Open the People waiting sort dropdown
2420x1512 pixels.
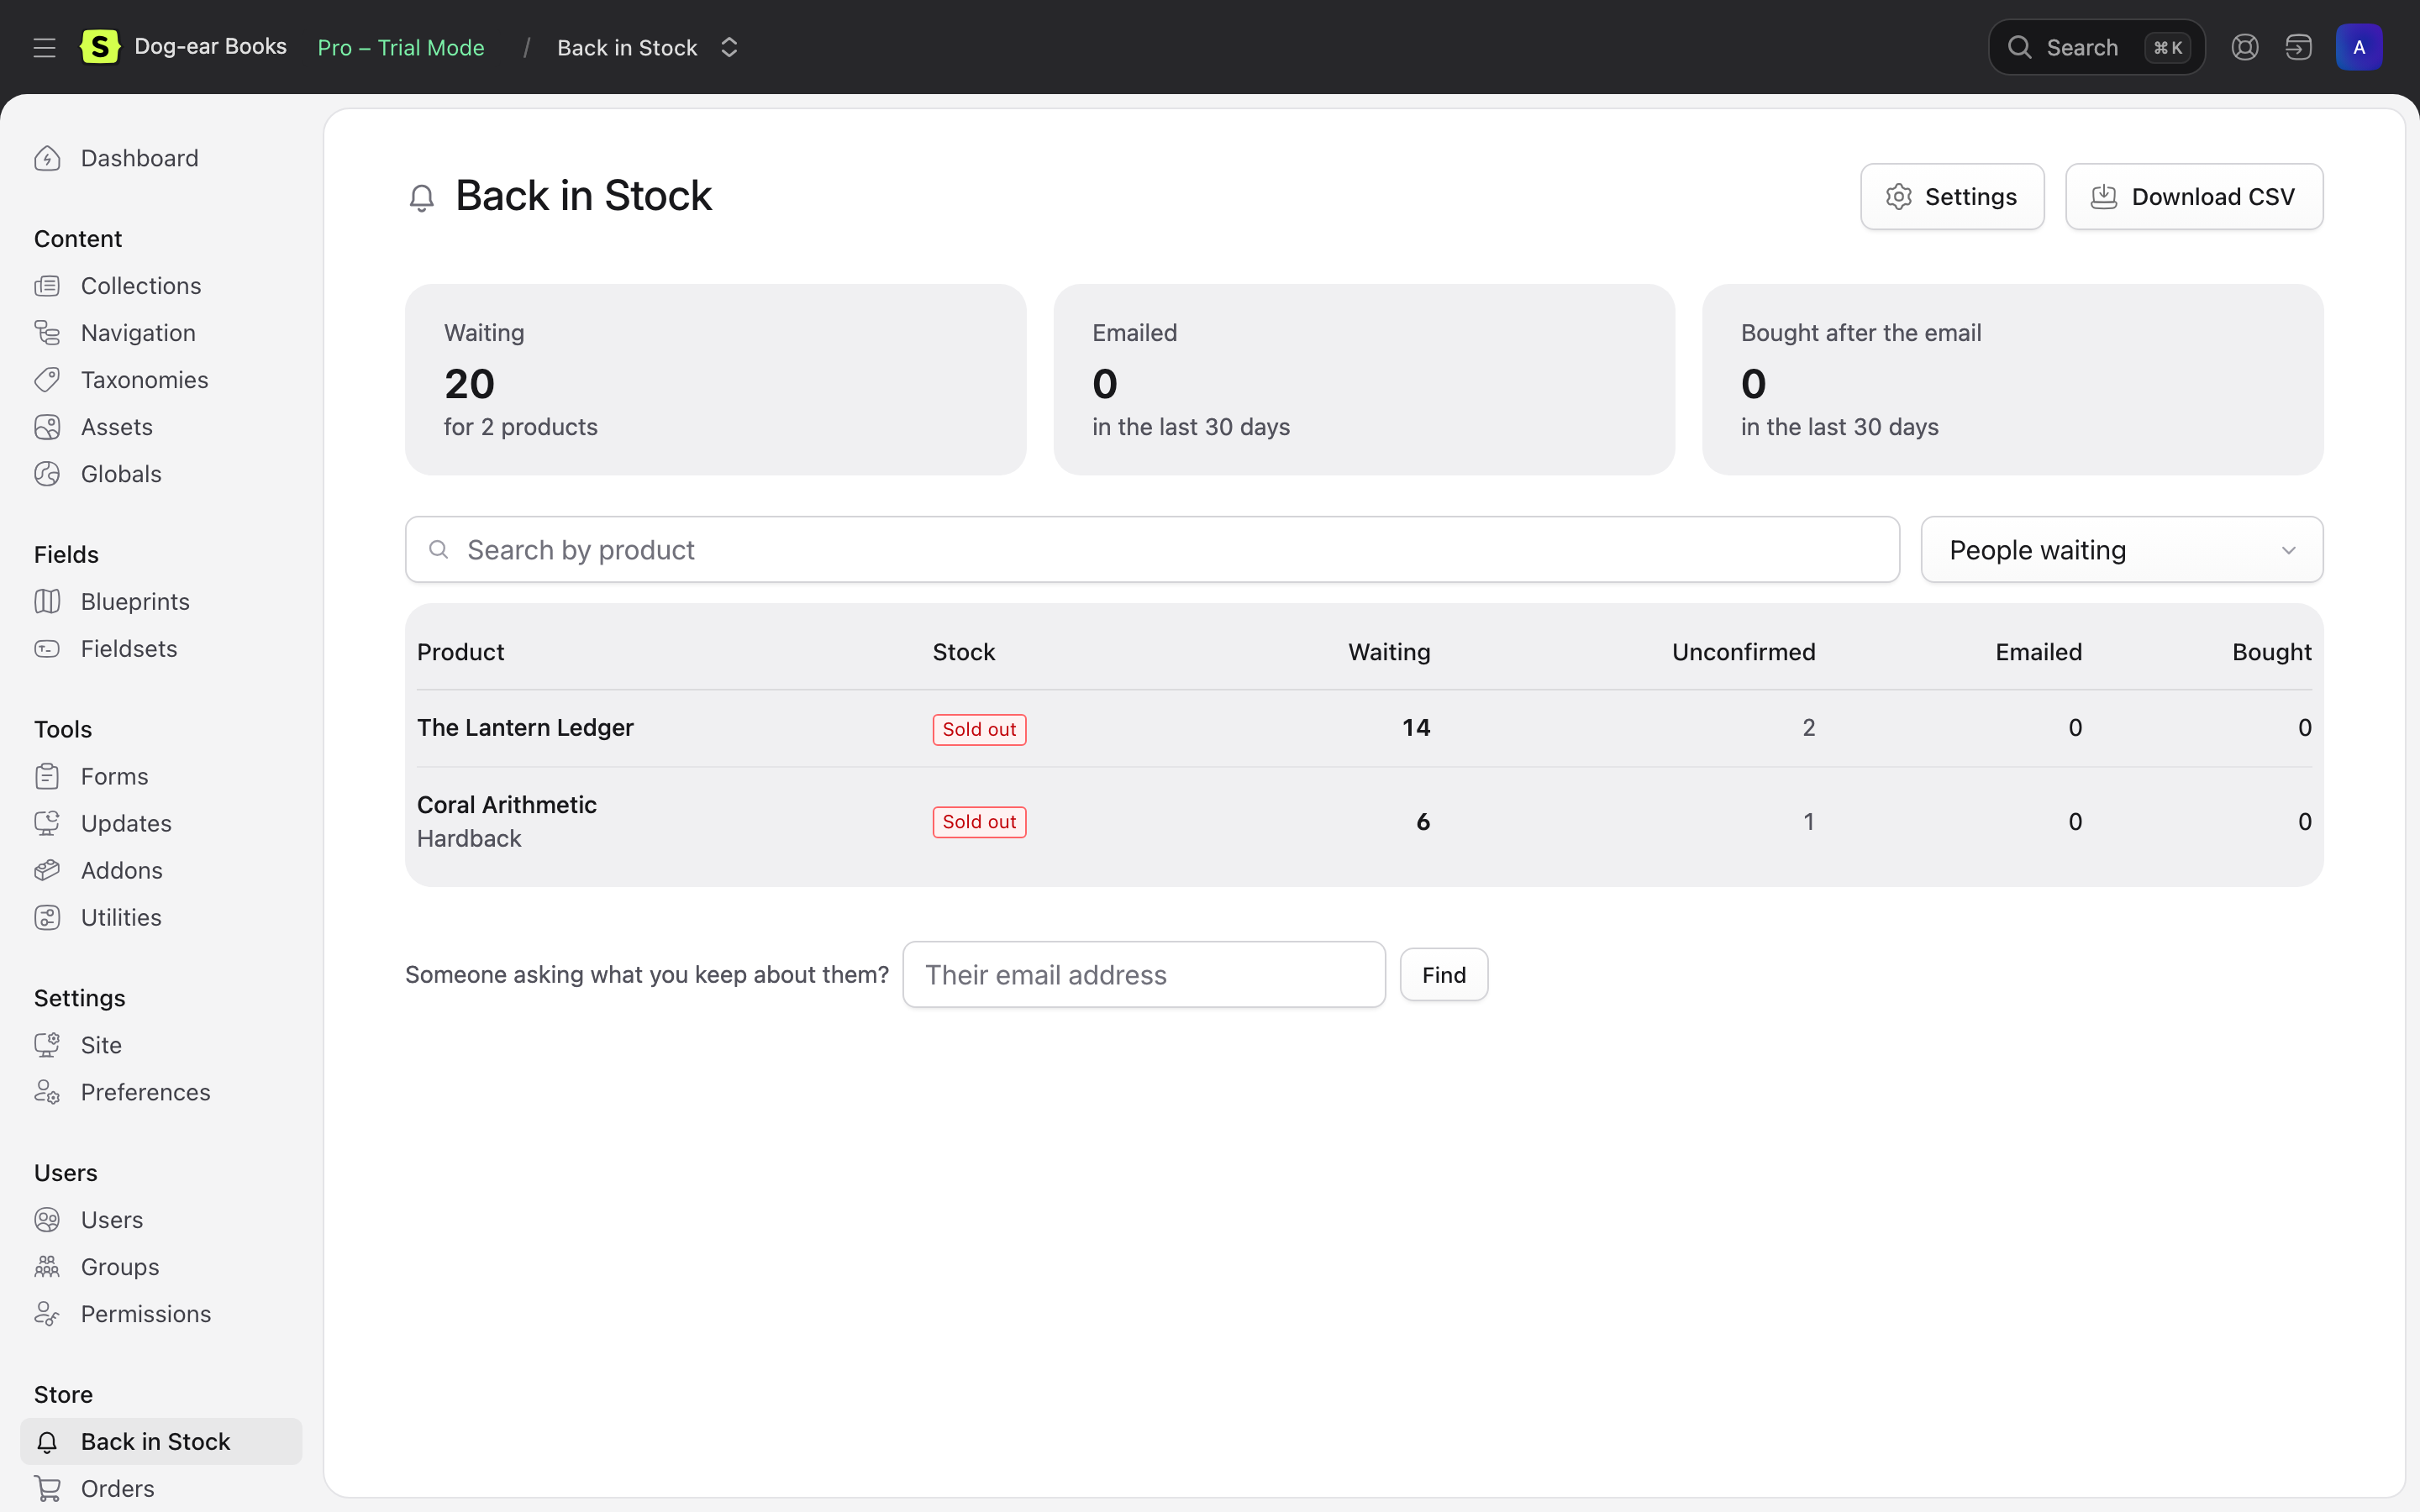click(x=2122, y=549)
